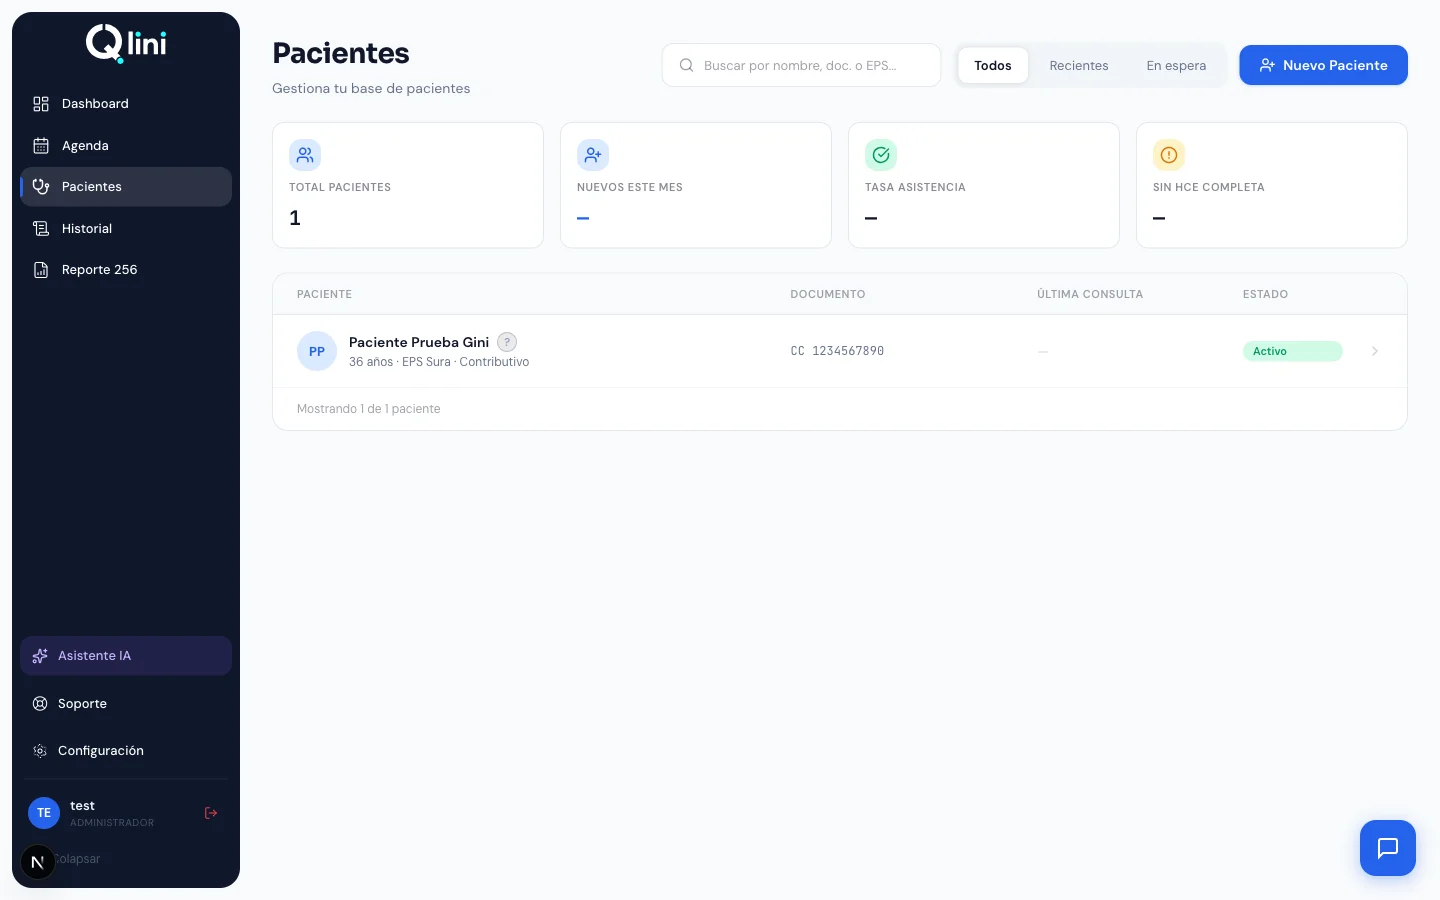This screenshot has height=900, width=1440.
Task: Click the add-user icon in Nuevo Paciente
Action: [1267, 65]
